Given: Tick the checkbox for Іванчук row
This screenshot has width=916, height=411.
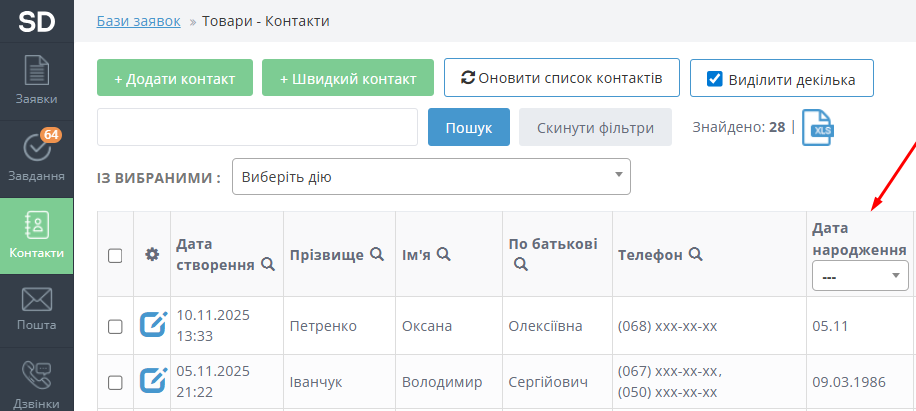Looking at the screenshot, I should (x=115, y=382).
